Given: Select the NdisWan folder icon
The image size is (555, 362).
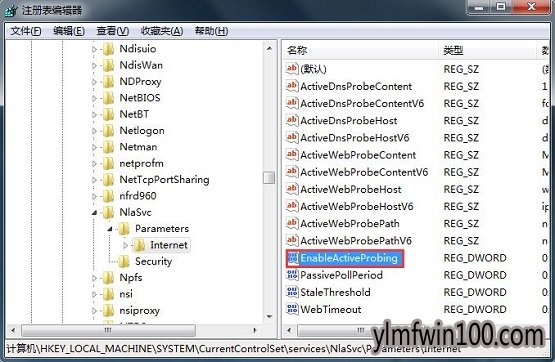Looking at the screenshot, I should tap(108, 65).
